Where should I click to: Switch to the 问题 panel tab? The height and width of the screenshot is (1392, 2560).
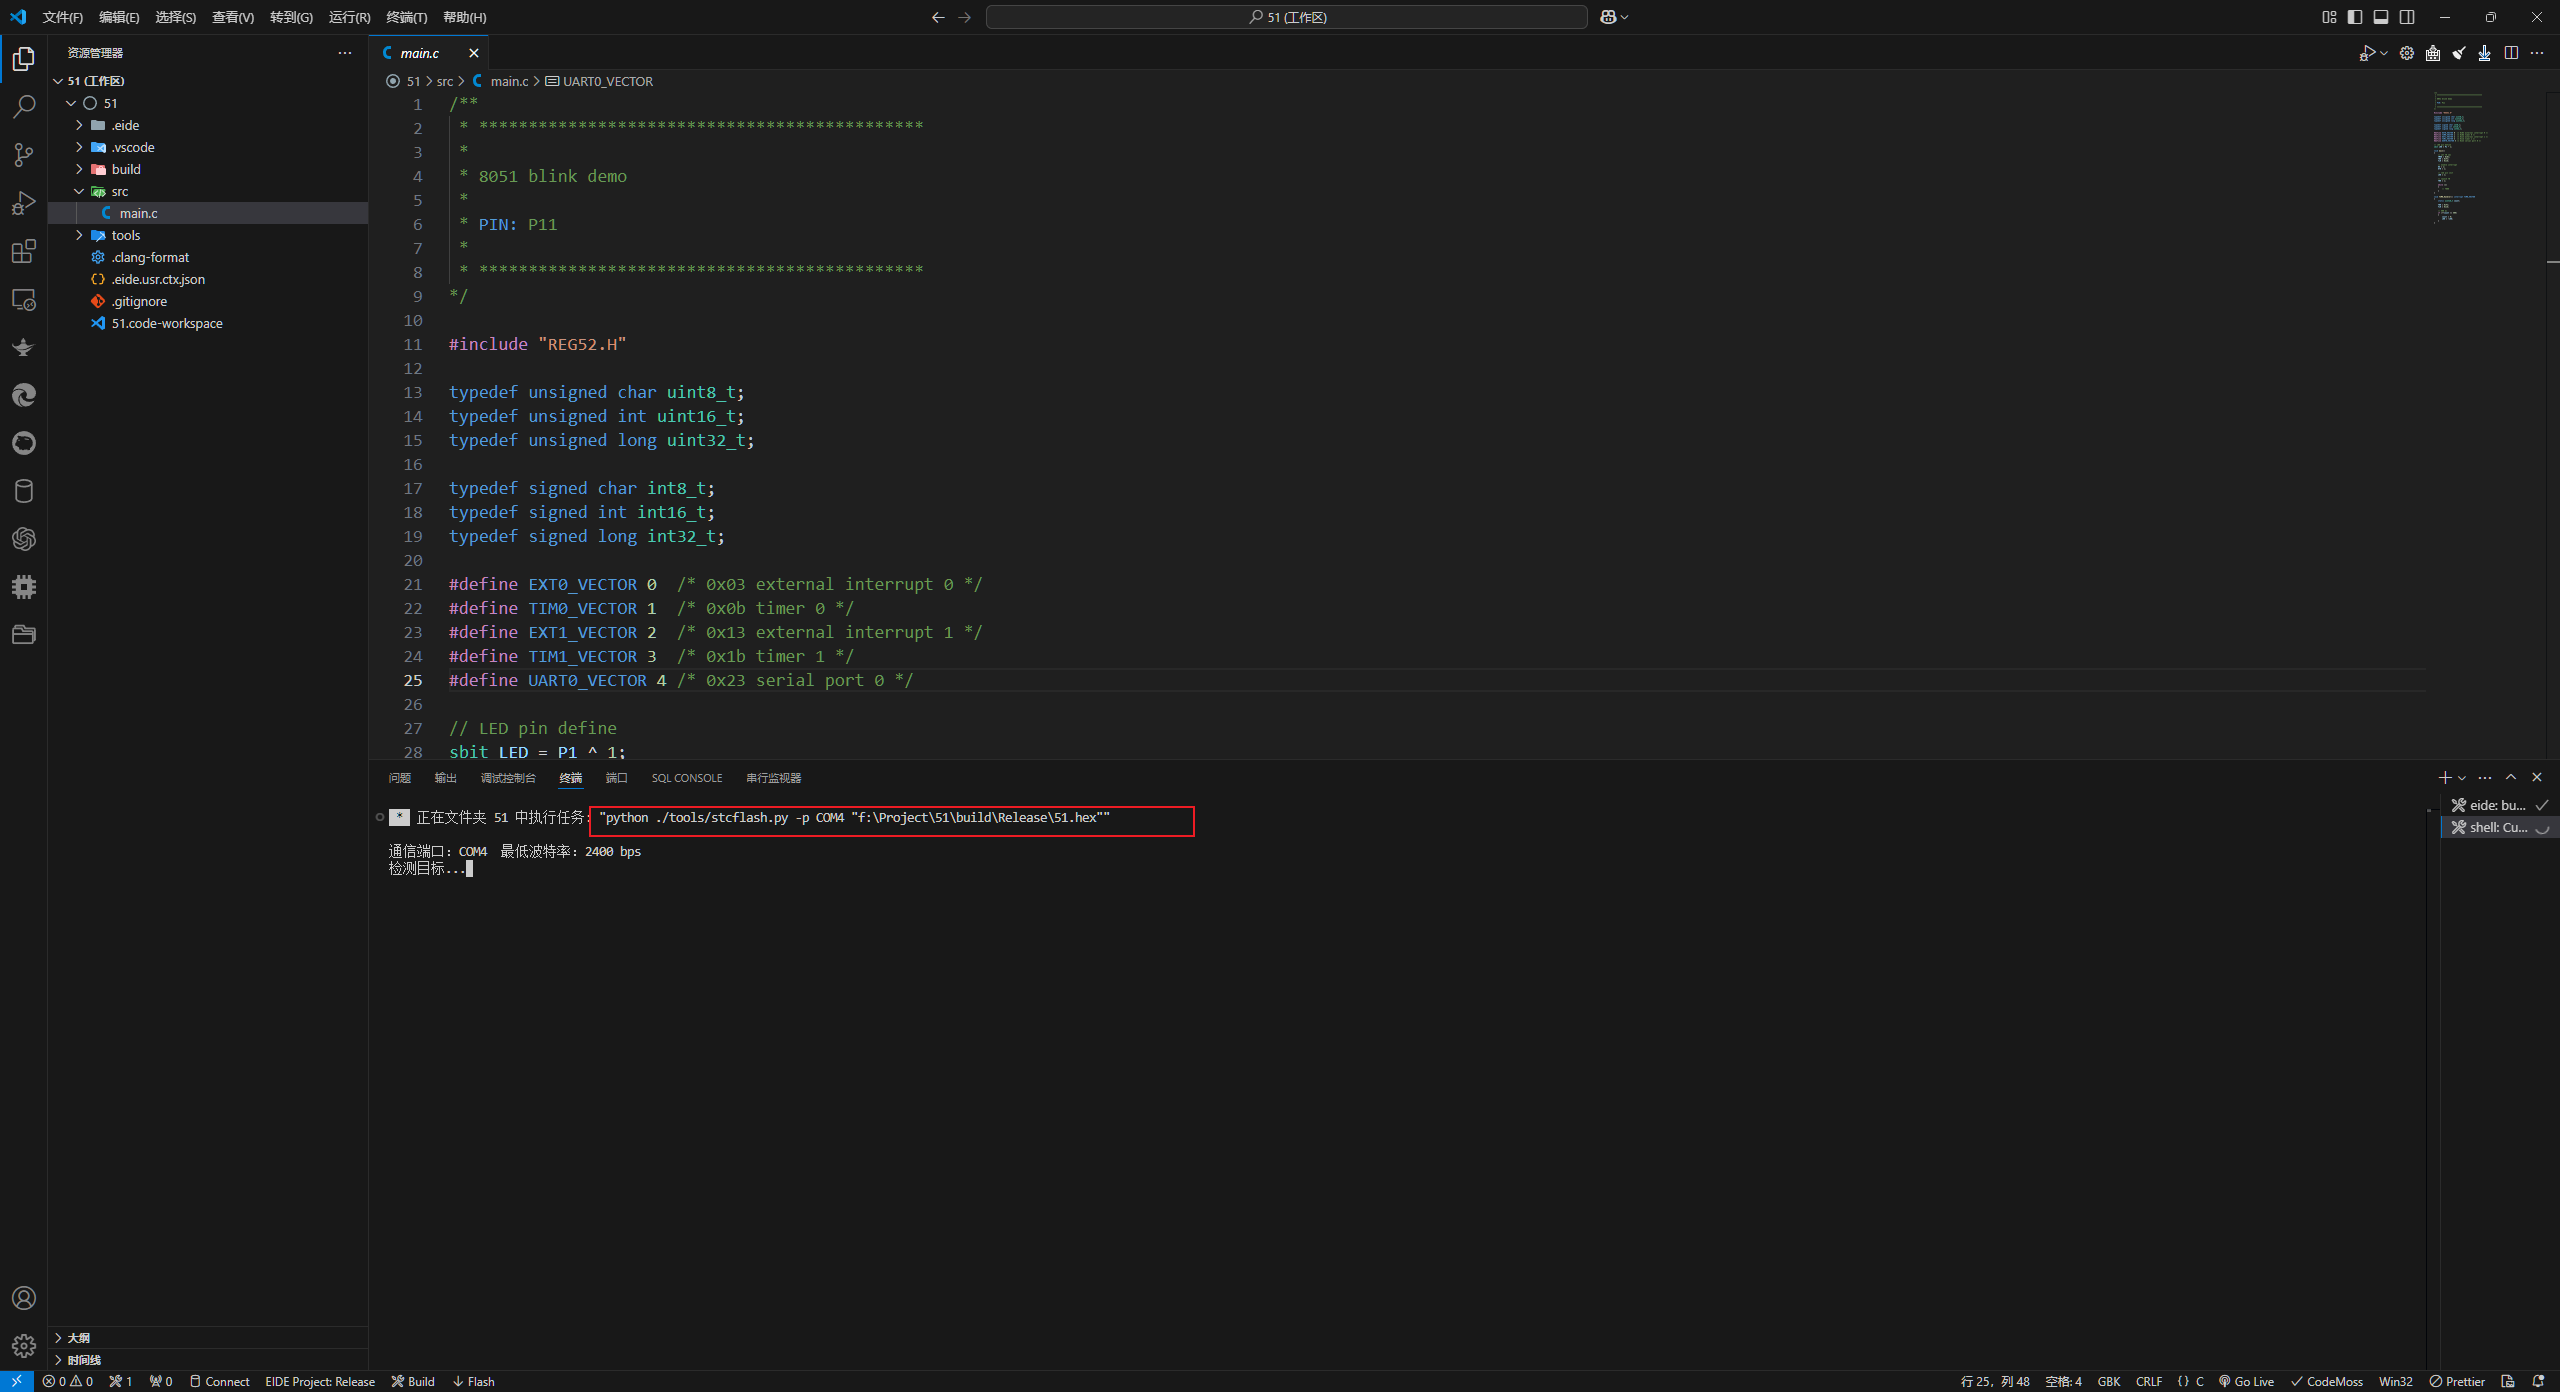pos(399,778)
